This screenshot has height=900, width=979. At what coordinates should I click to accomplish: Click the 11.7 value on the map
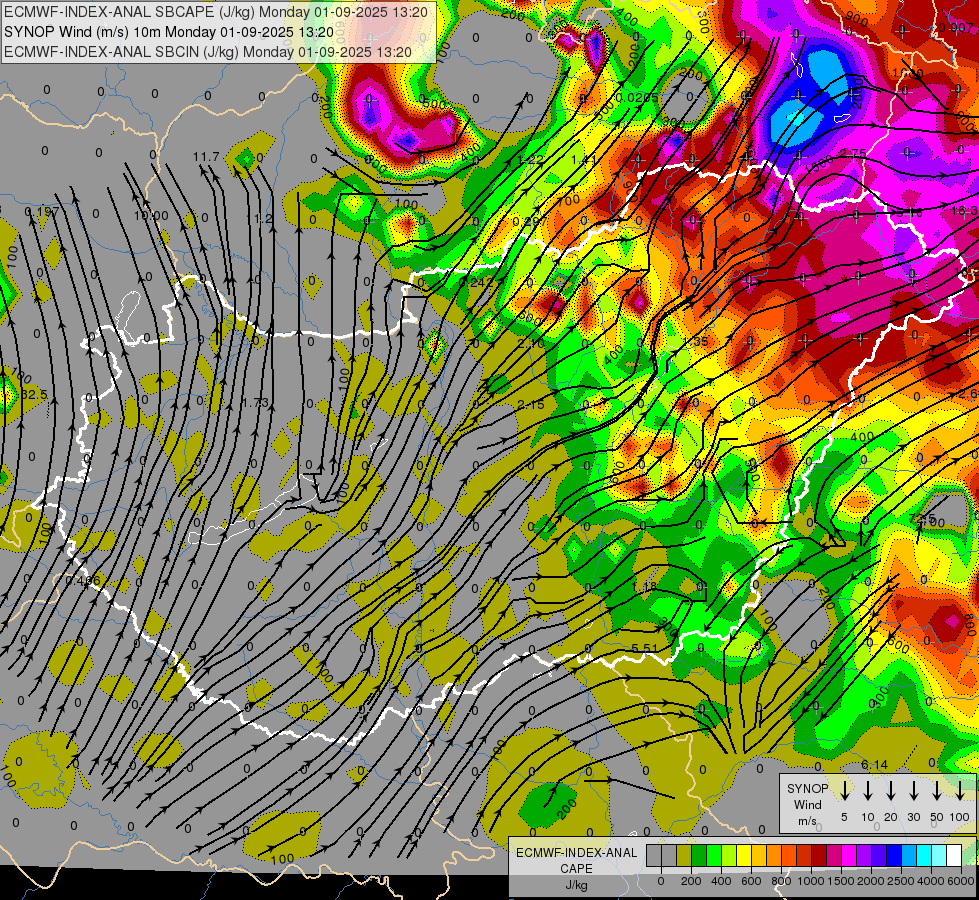(206, 156)
